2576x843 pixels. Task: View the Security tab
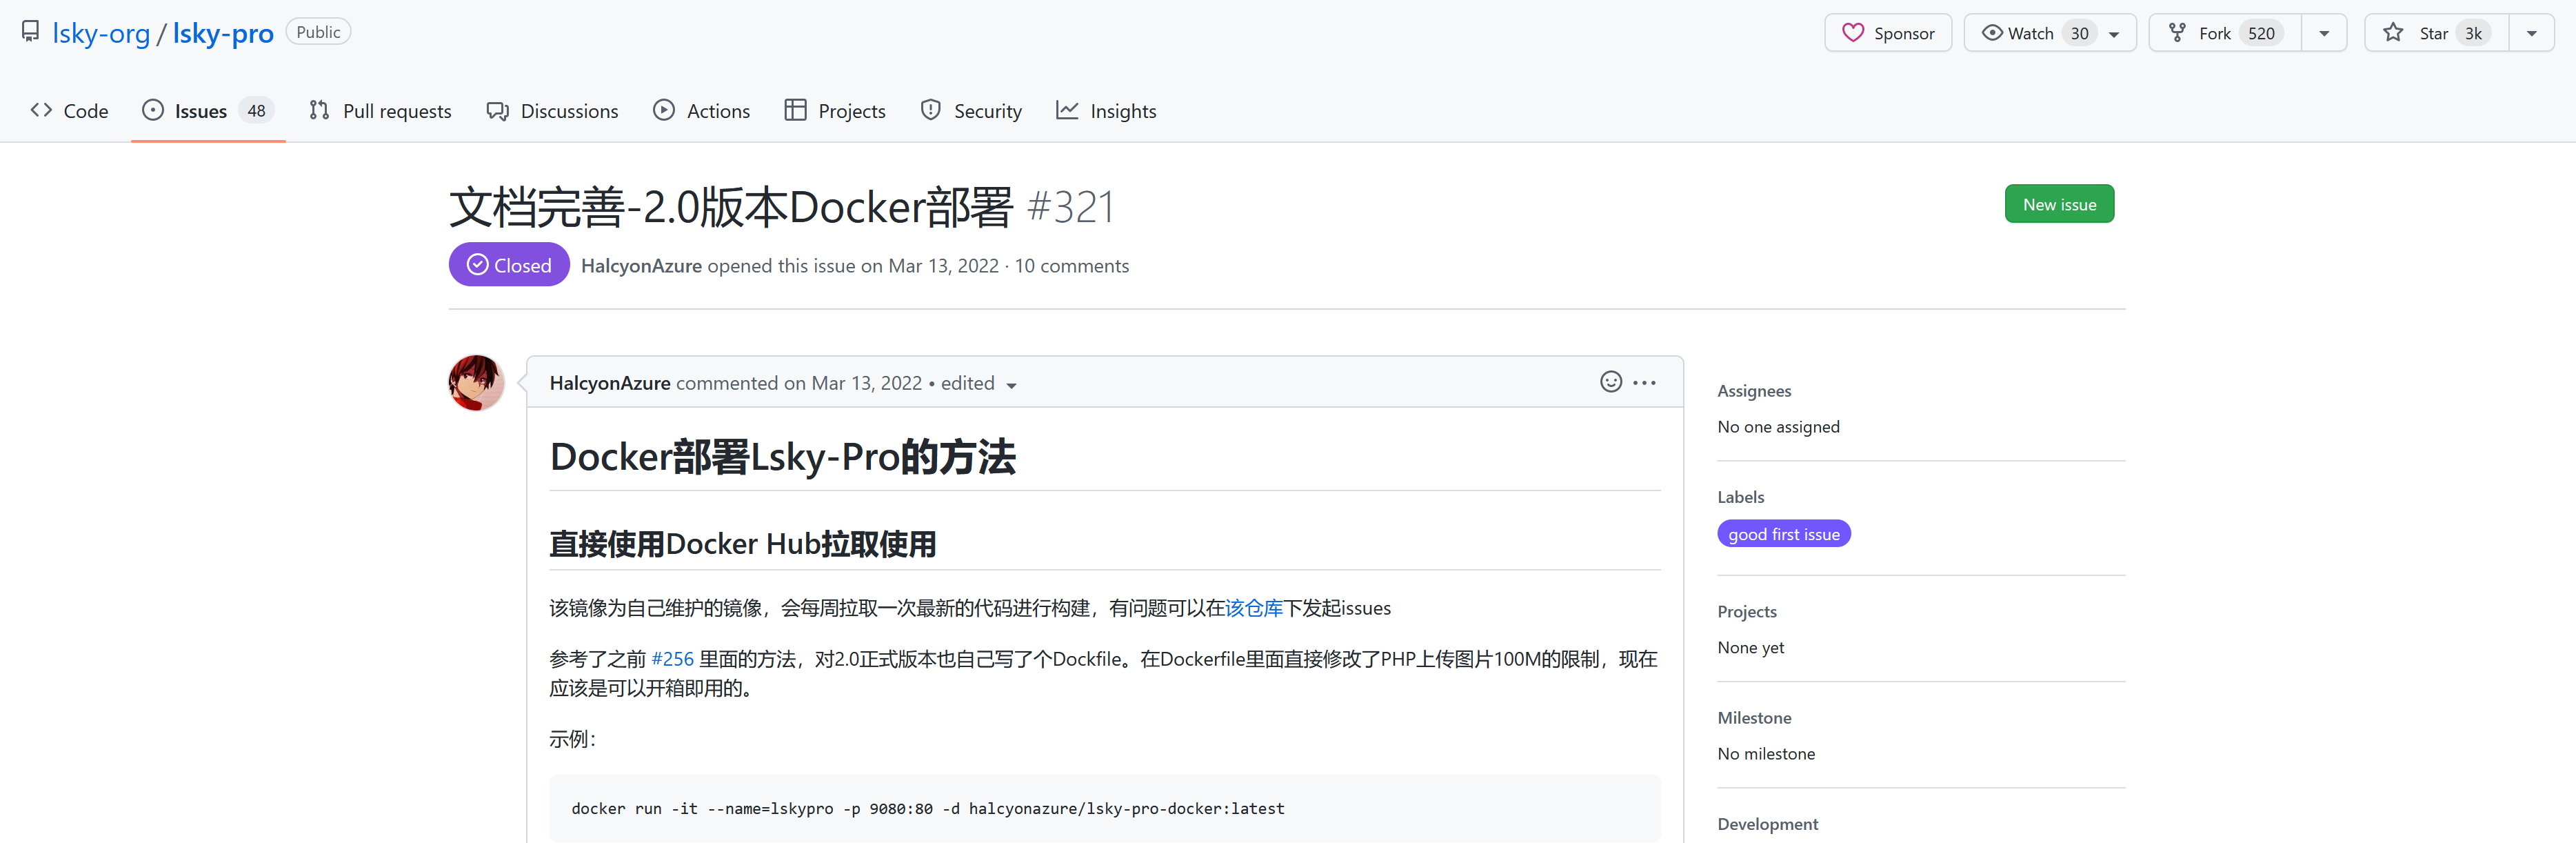(x=971, y=111)
